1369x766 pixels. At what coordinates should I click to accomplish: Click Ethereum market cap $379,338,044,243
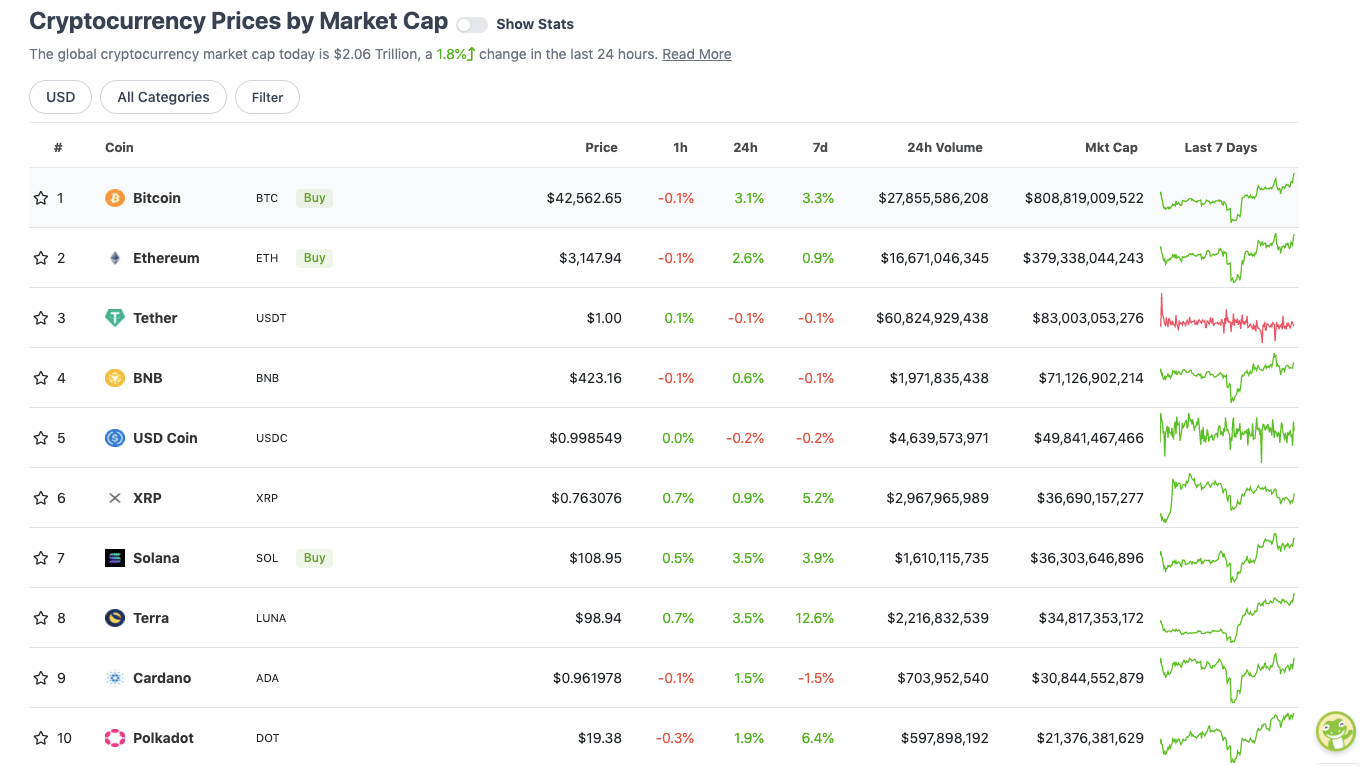click(1083, 258)
